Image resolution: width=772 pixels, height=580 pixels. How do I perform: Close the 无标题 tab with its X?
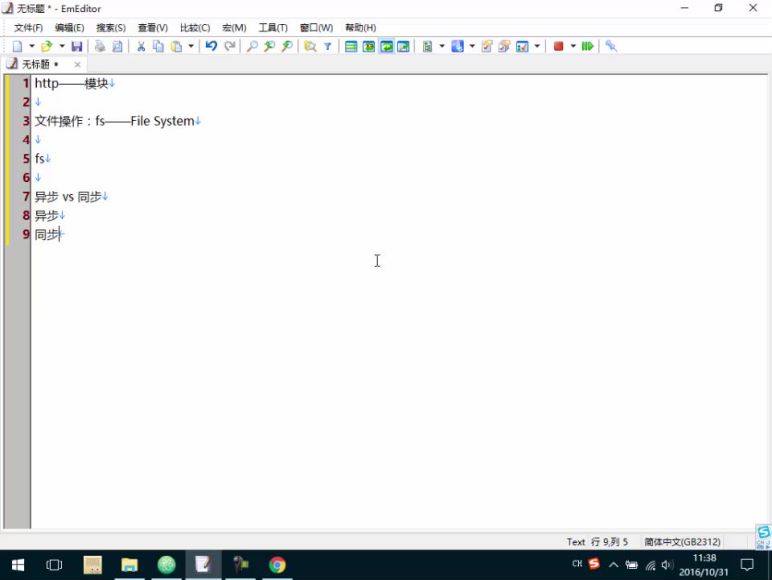[77, 64]
